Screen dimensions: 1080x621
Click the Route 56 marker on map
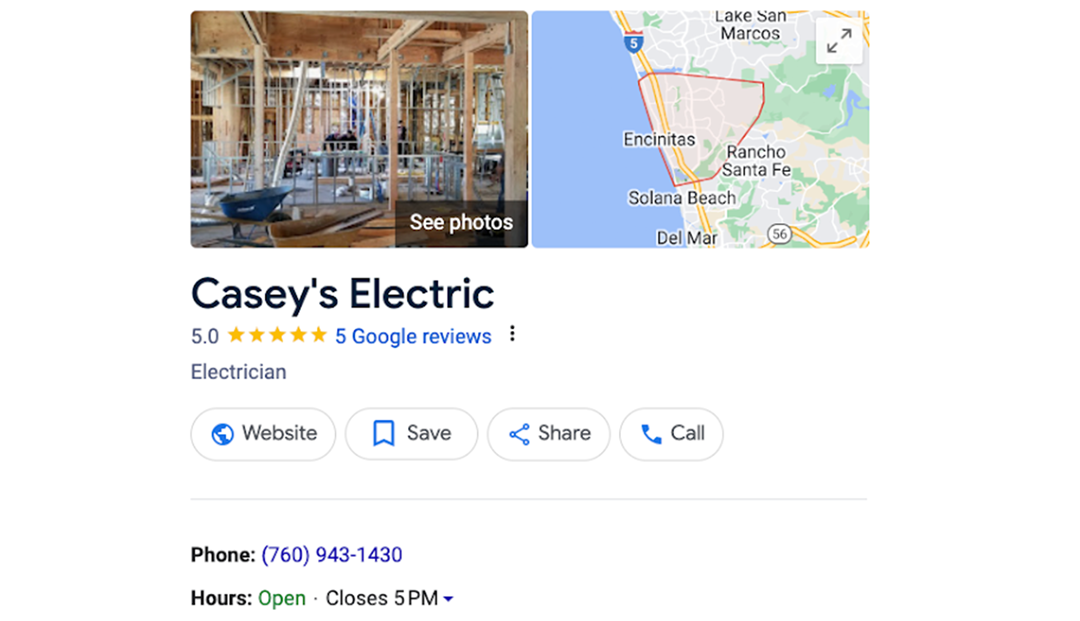[x=781, y=234]
